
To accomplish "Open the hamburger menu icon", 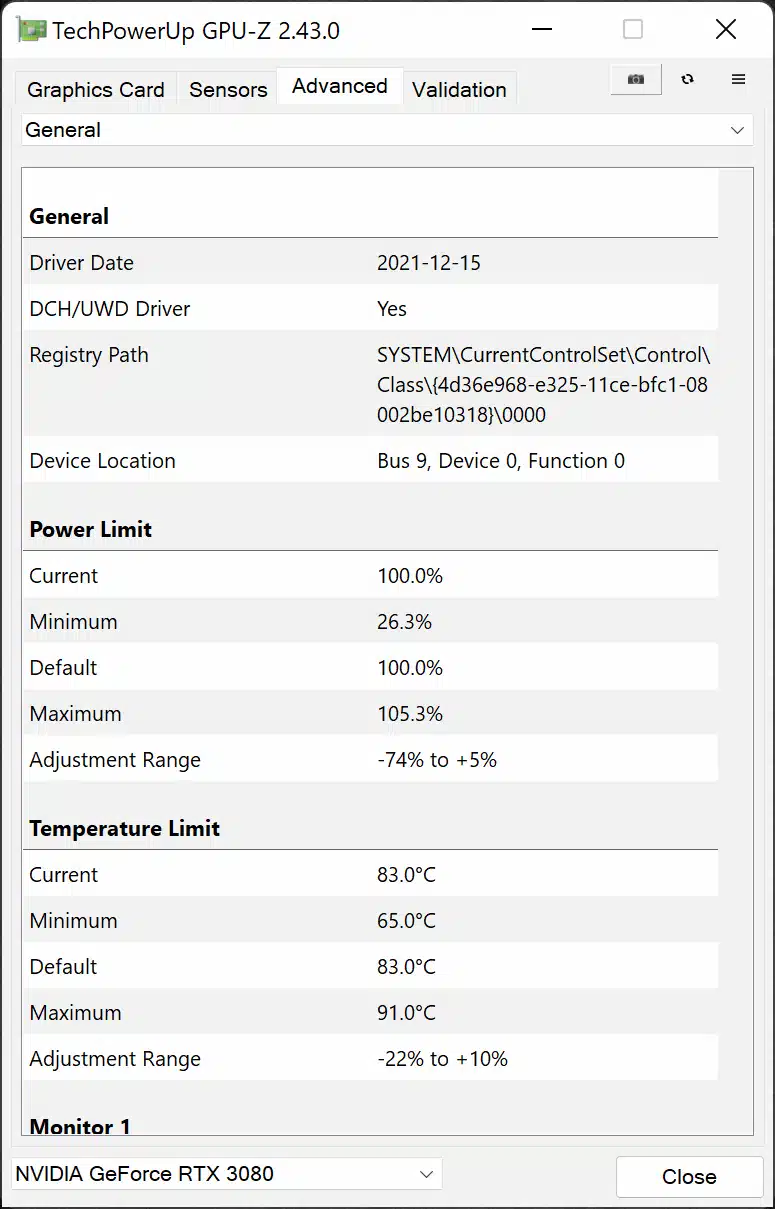I will point(739,80).
